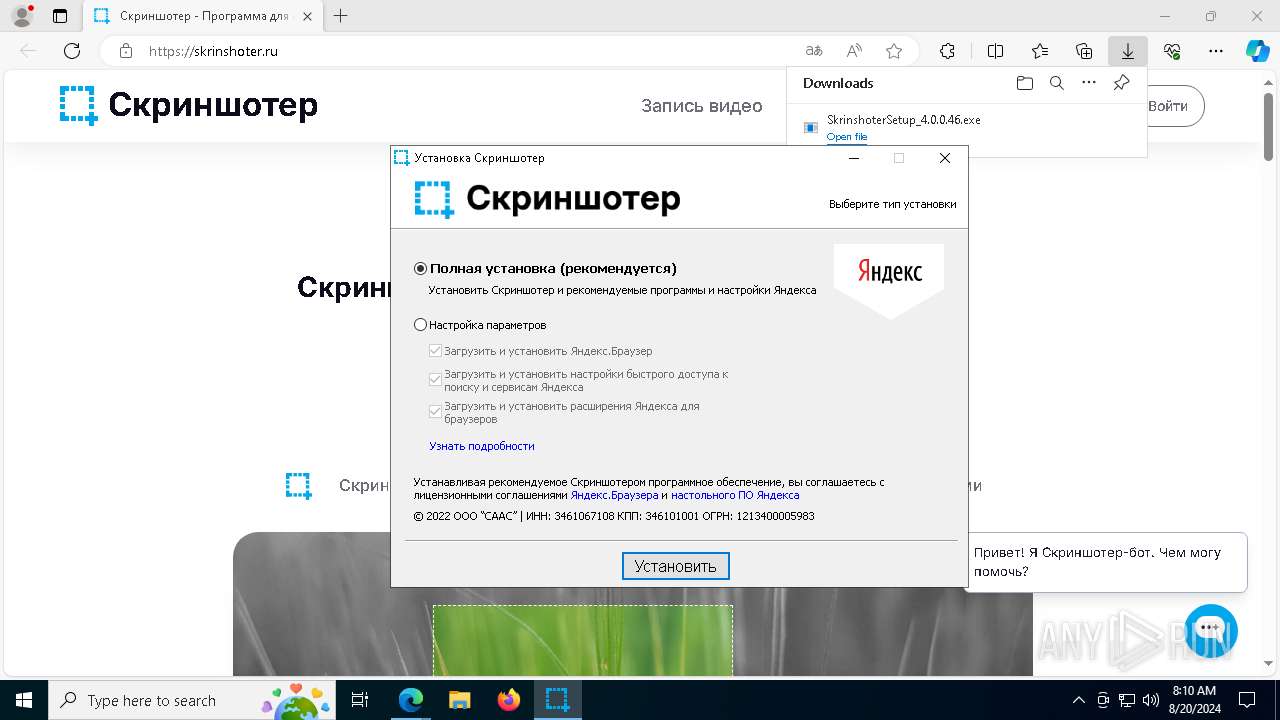Open настольного ПО Яндекса license link
Image resolution: width=1280 pixels, height=720 pixels.
click(x=735, y=495)
